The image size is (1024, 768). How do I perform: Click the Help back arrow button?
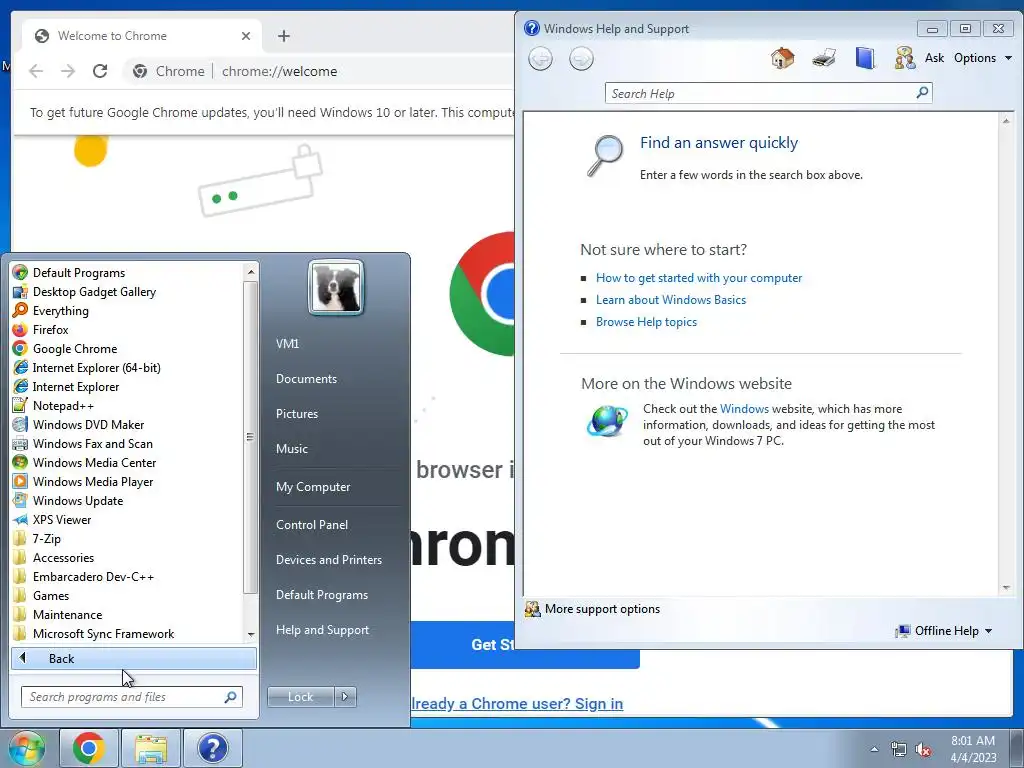point(540,59)
